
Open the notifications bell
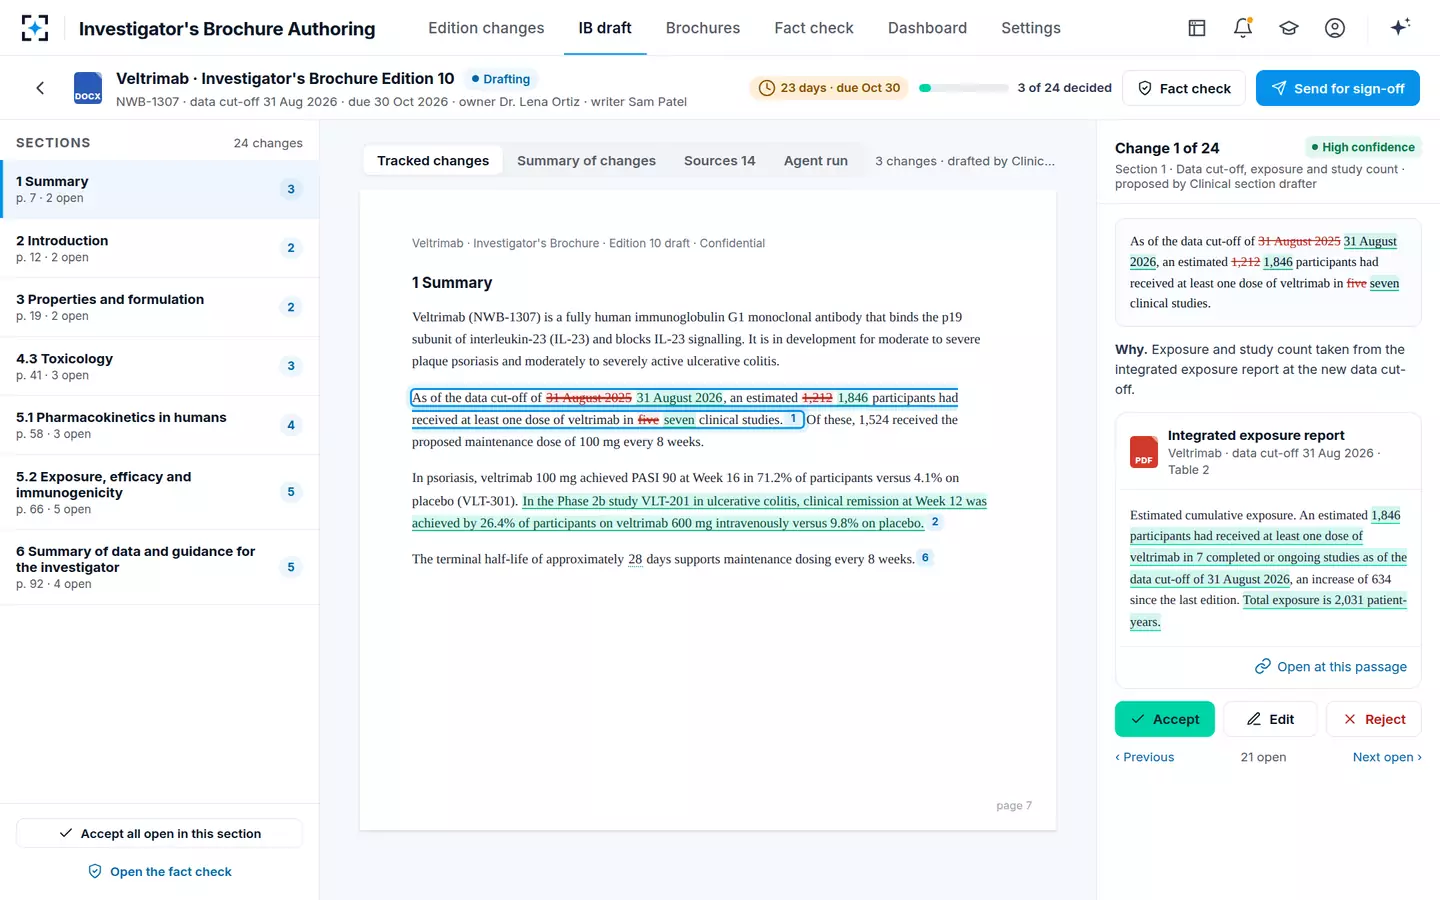1243,28
